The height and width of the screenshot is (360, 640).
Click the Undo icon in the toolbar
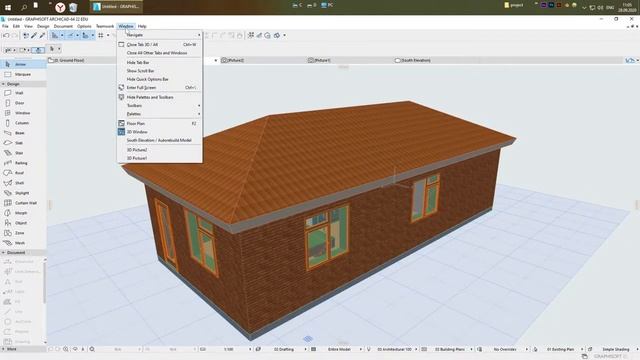[6, 36]
